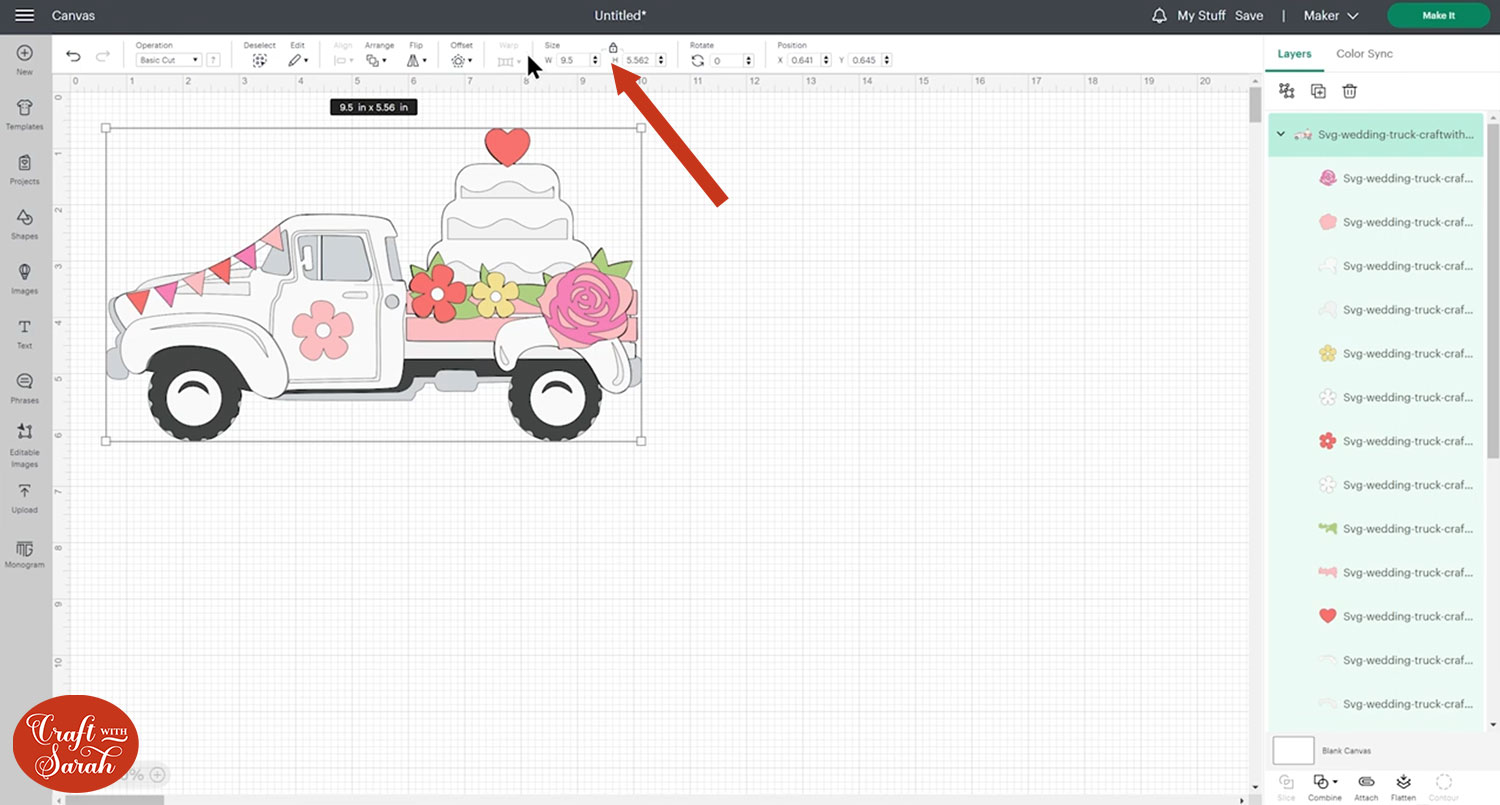Open the Maker machine selector dropdown

(x=1331, y=16)
